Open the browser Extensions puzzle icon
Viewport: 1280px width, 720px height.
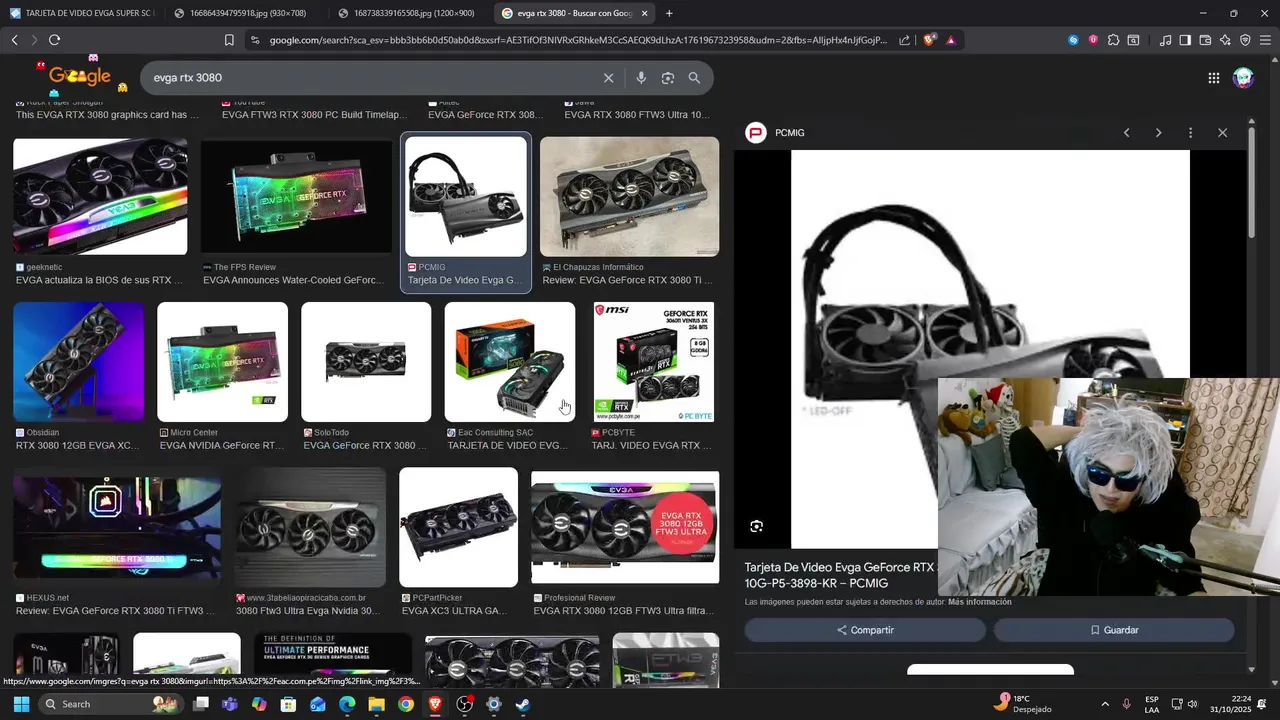1113,40
